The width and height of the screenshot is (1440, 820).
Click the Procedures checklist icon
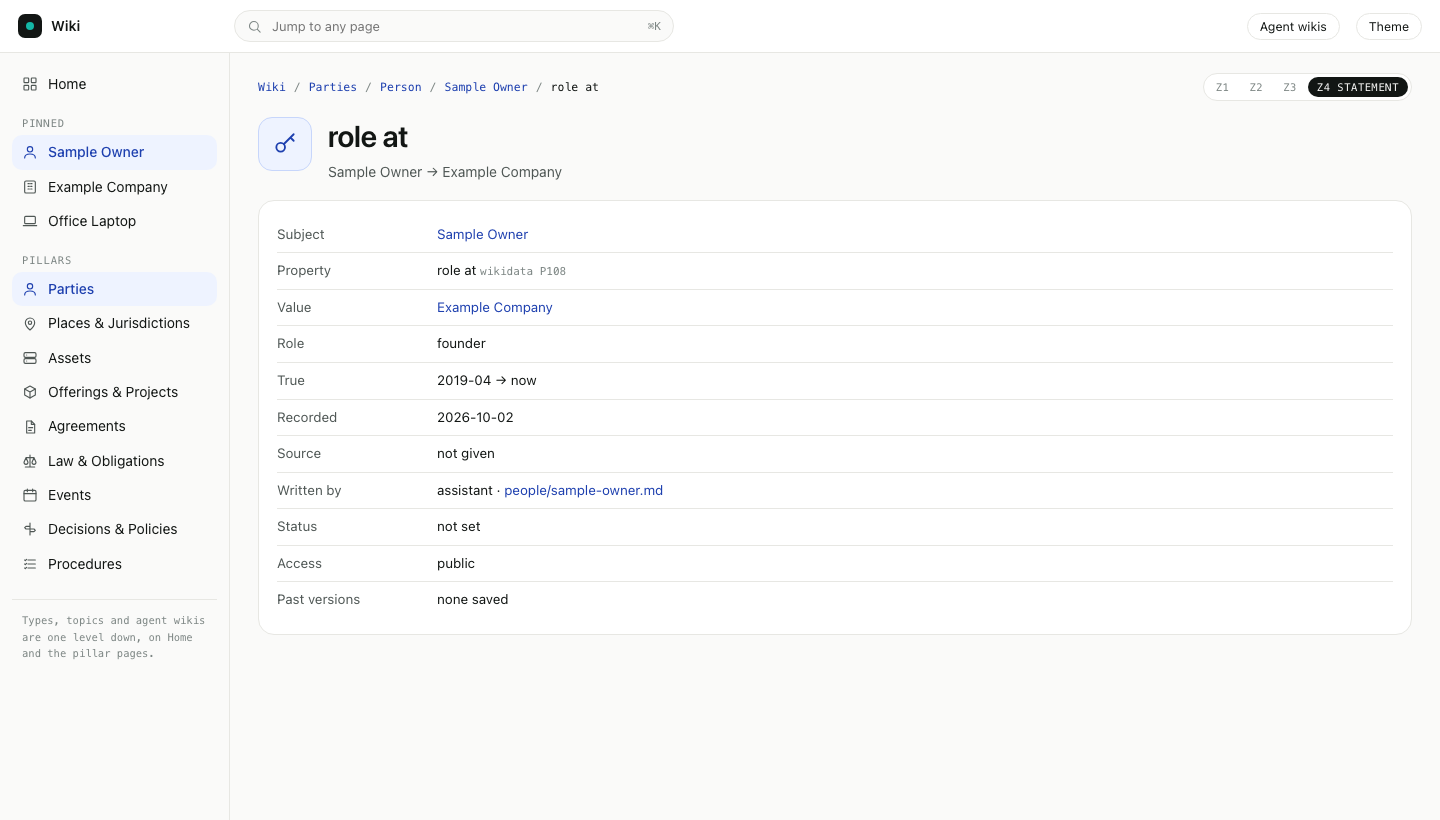coord(30,564)
